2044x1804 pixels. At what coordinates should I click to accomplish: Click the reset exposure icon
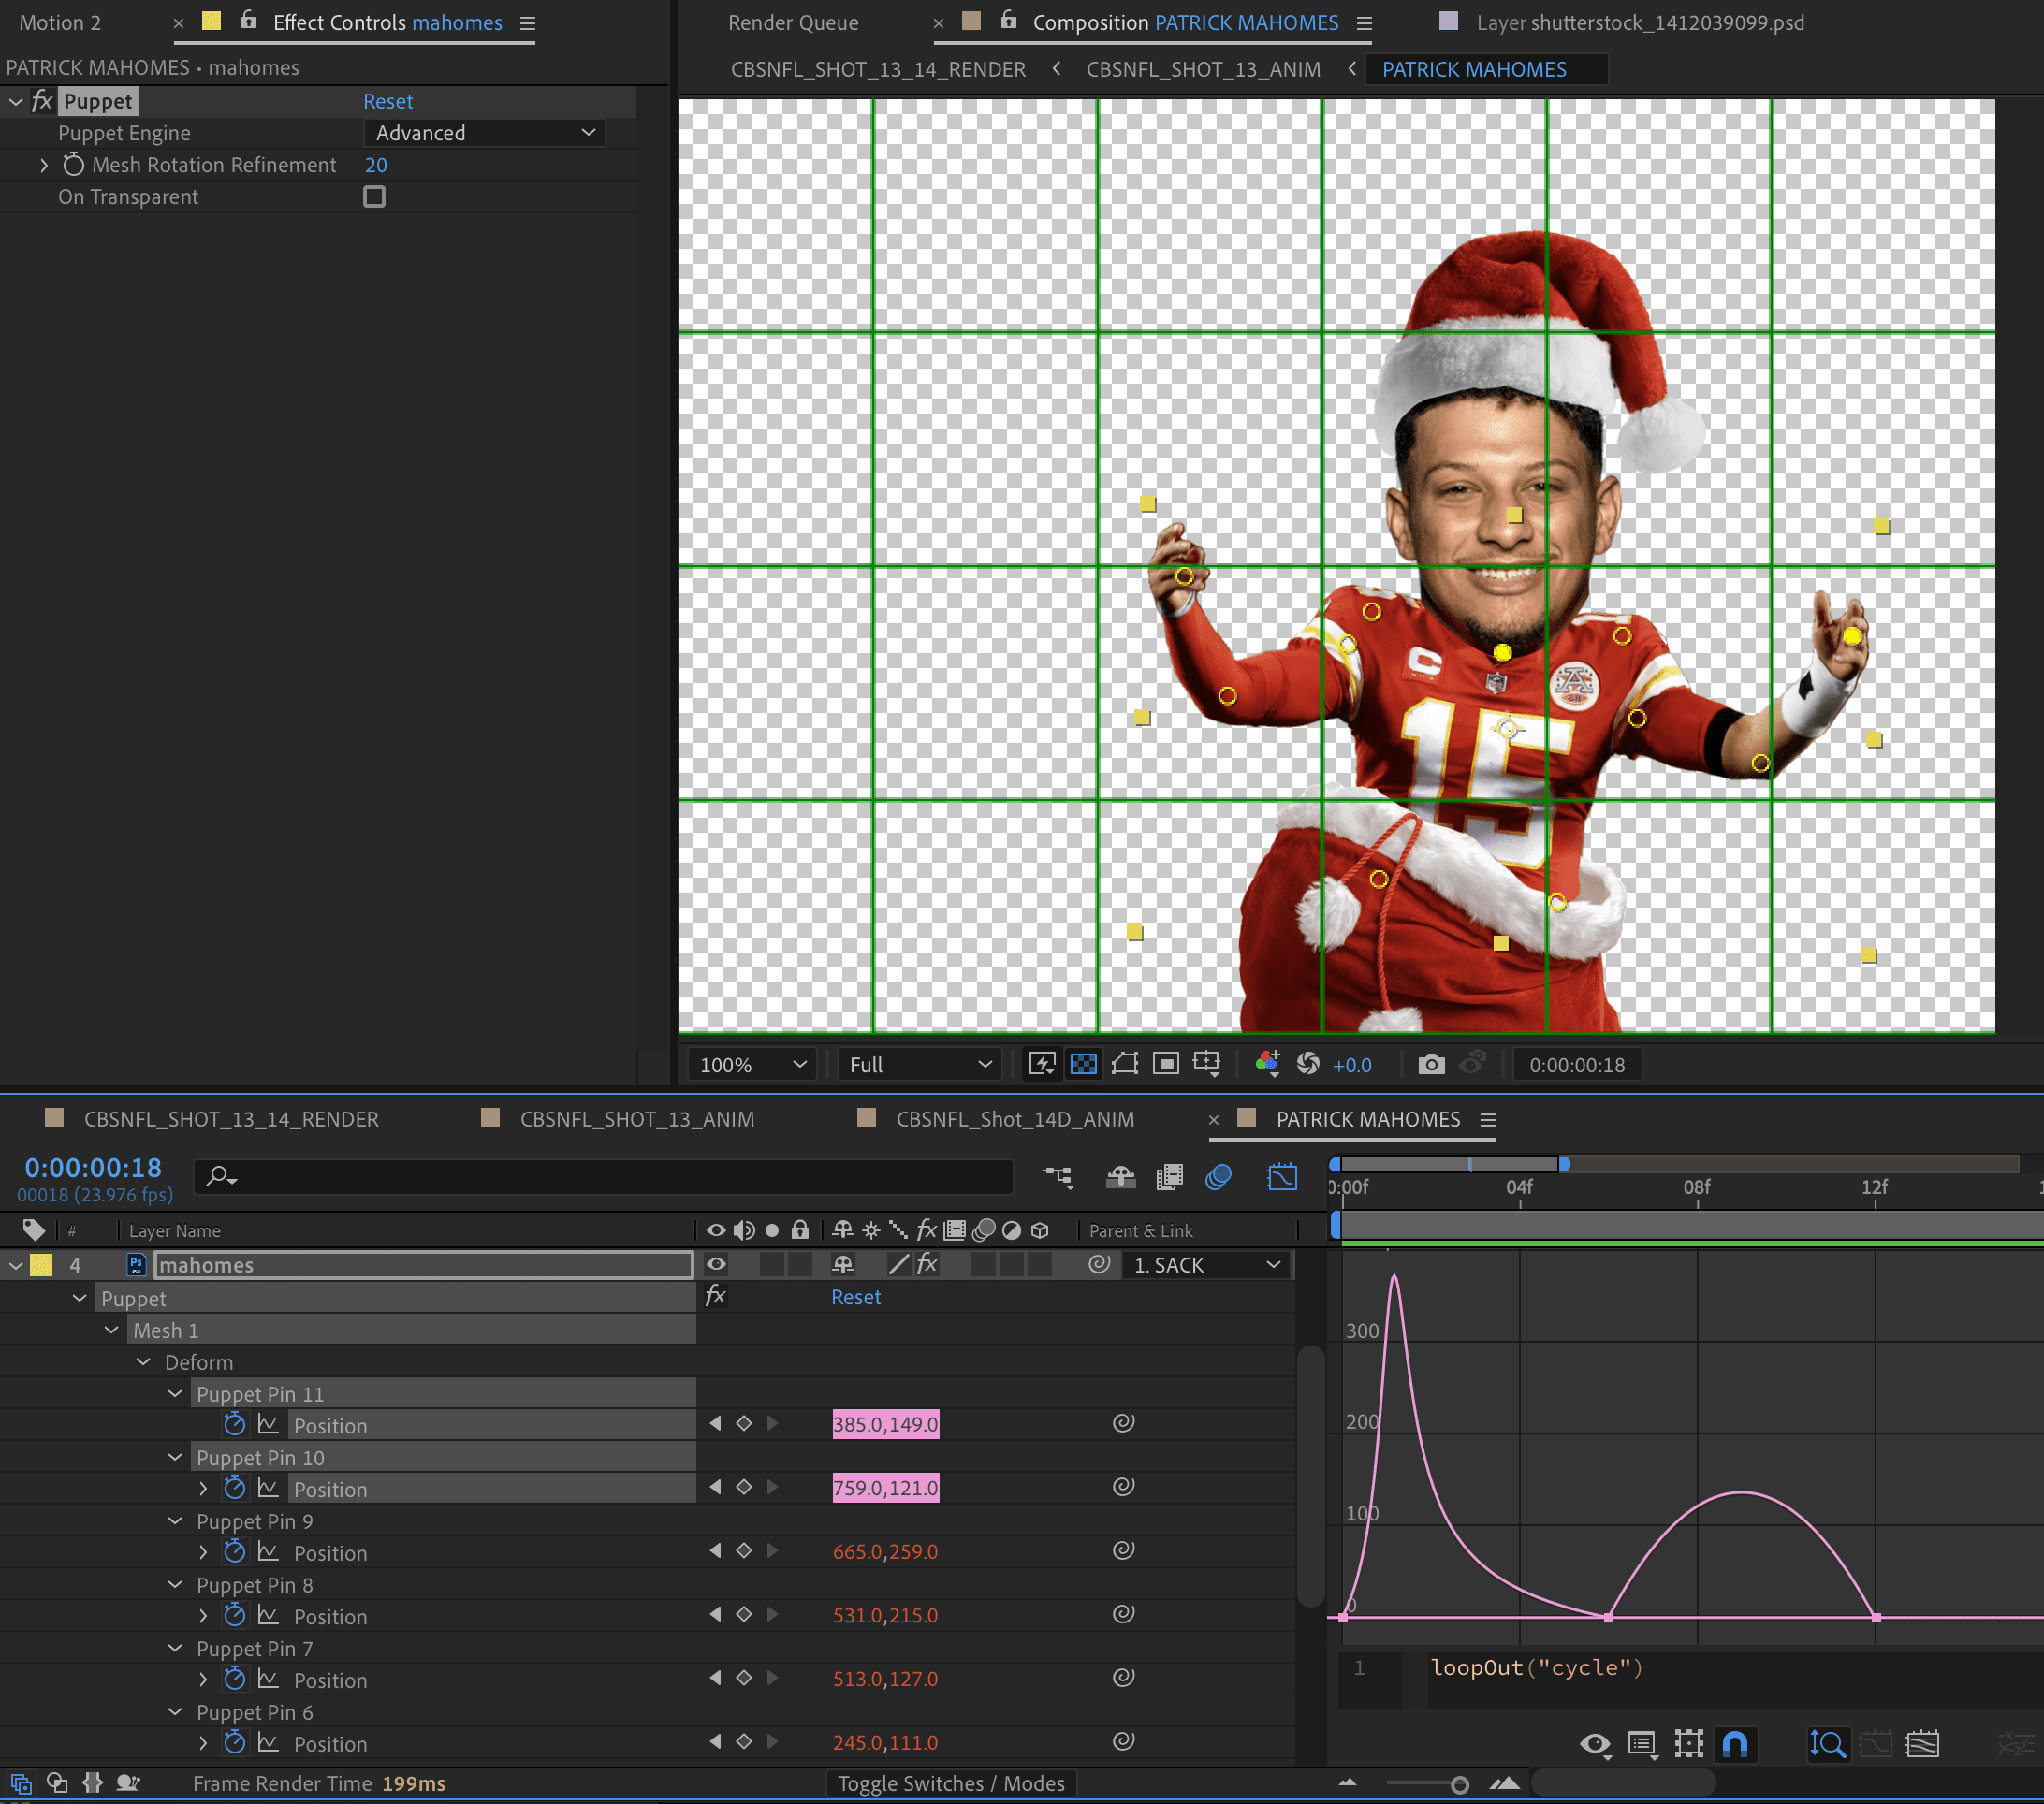tap(1308, 1064)
